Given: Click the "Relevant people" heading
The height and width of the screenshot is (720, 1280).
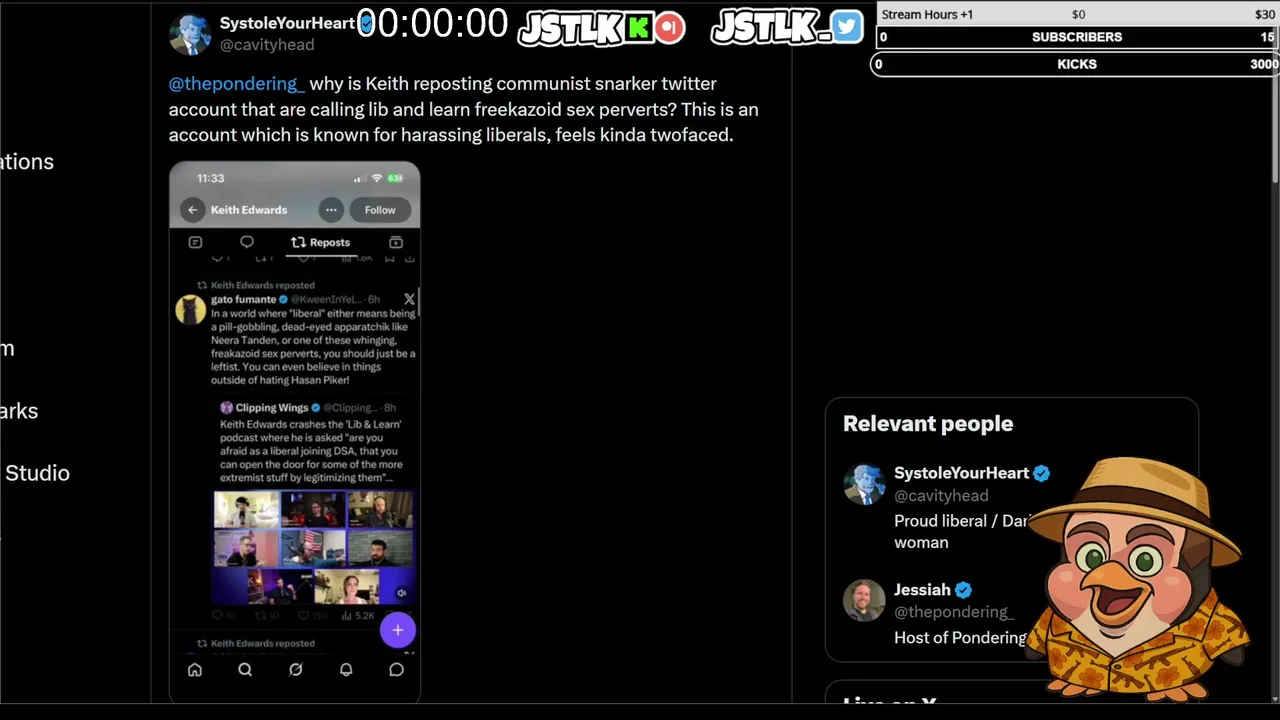Looking at the screenshot, I should tap(928, 424).
